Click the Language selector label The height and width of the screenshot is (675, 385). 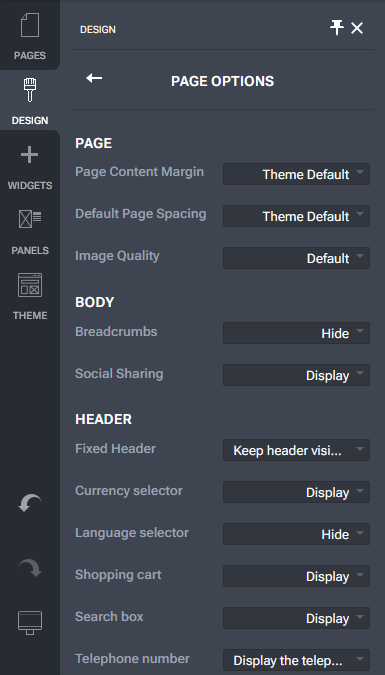(132, 533)
